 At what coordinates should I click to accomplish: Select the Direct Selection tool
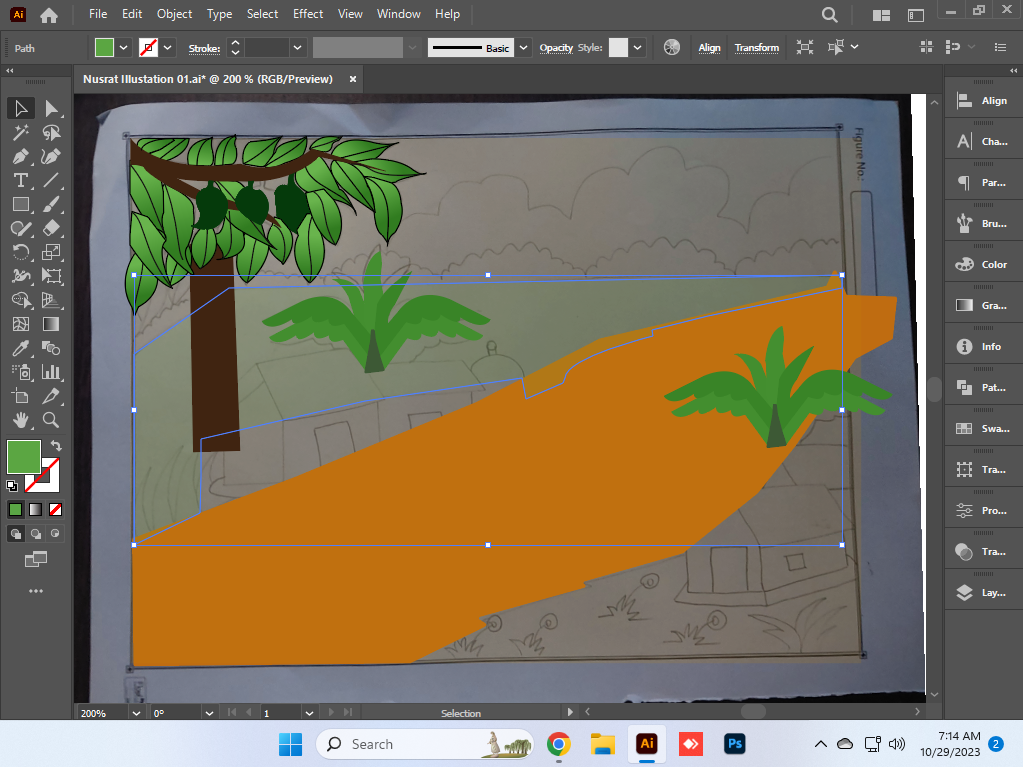point(51,108)
